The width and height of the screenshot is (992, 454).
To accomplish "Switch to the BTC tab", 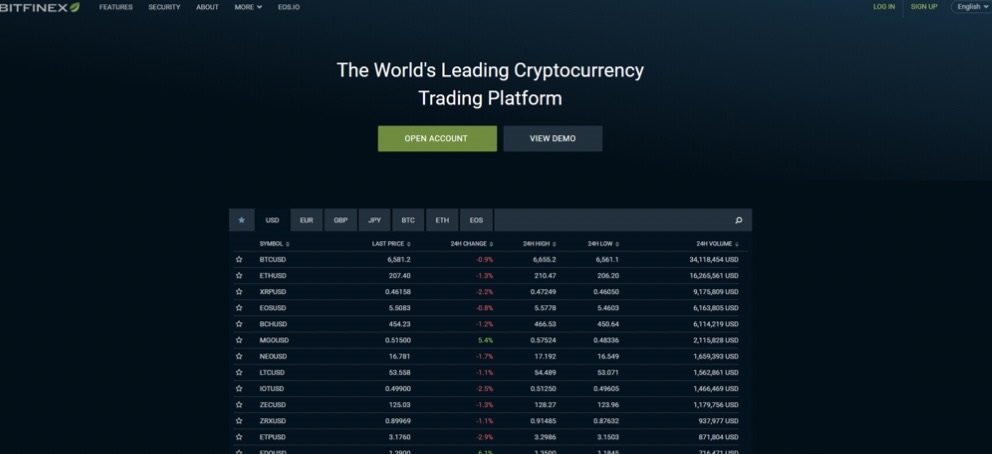I will click(408, 220).
